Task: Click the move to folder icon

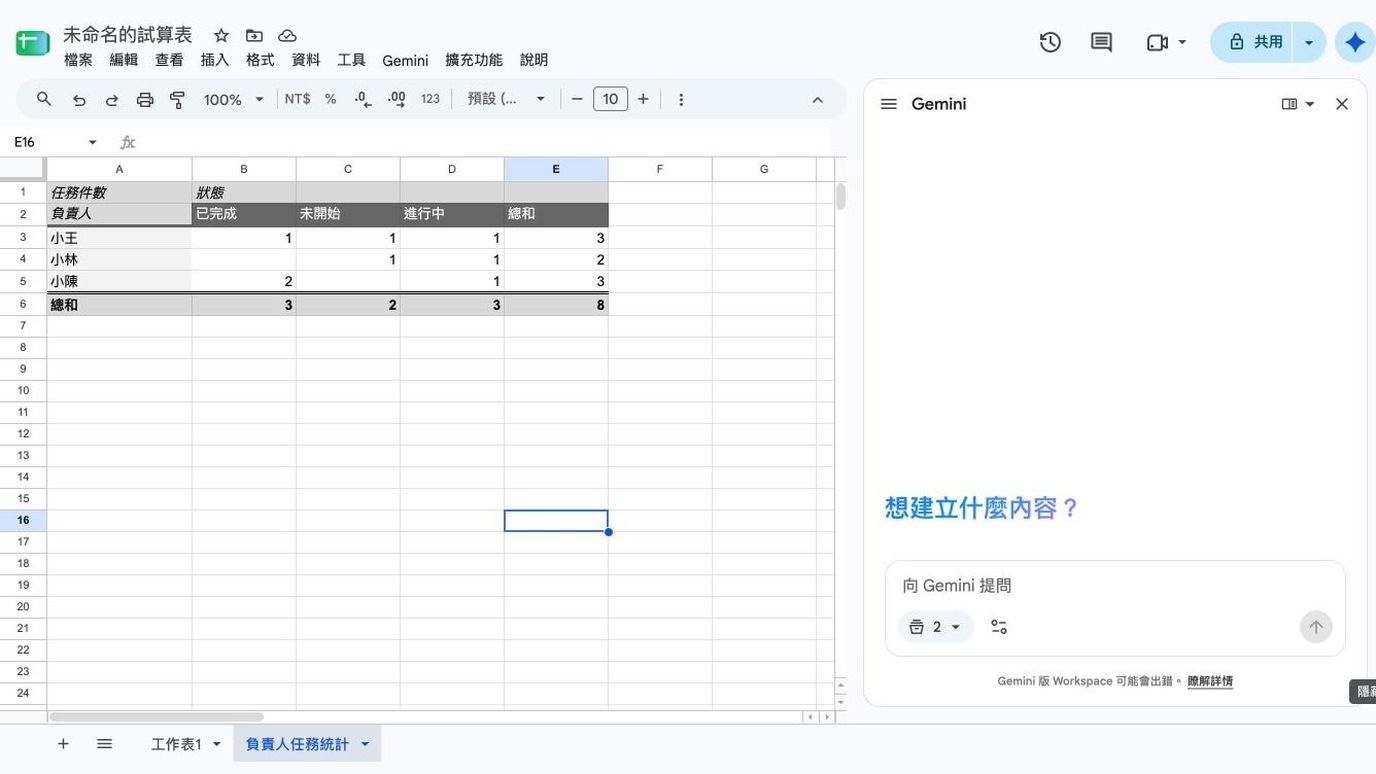Action: click(254, 35)
